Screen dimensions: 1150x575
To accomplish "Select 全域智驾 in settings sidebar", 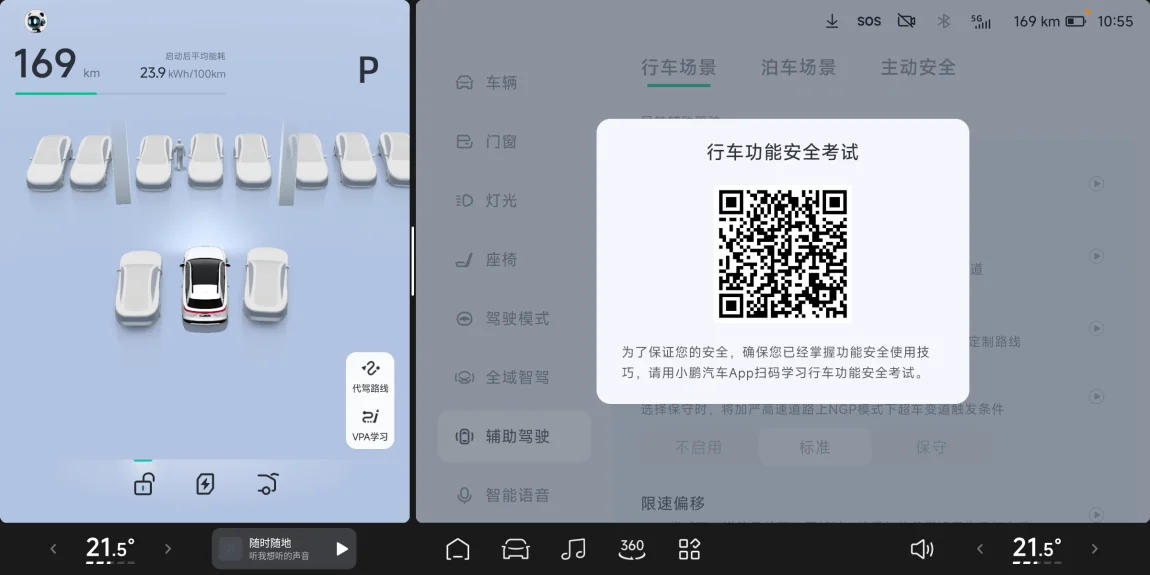I will (515, 378).
